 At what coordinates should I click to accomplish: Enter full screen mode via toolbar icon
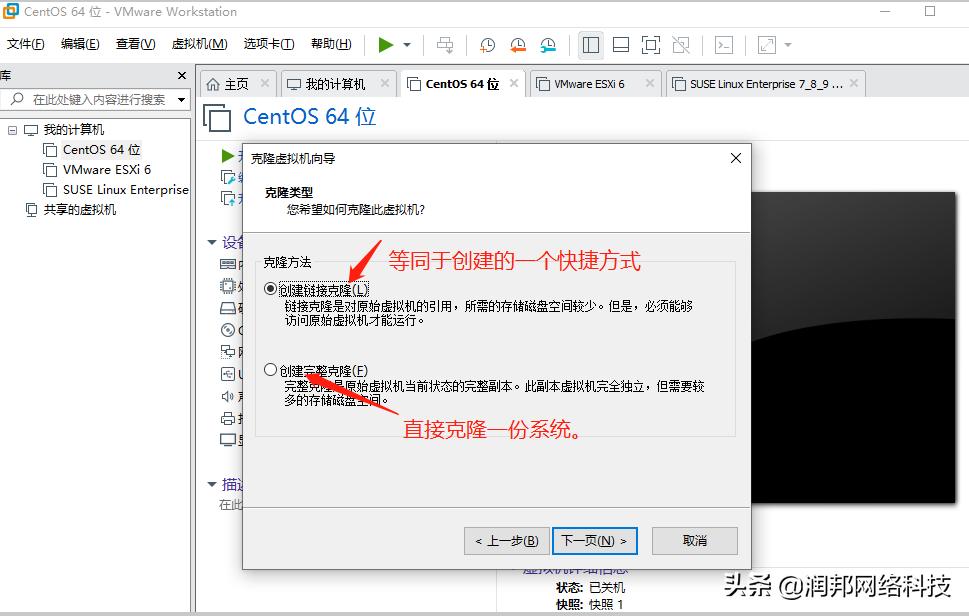tap(650, 44)
